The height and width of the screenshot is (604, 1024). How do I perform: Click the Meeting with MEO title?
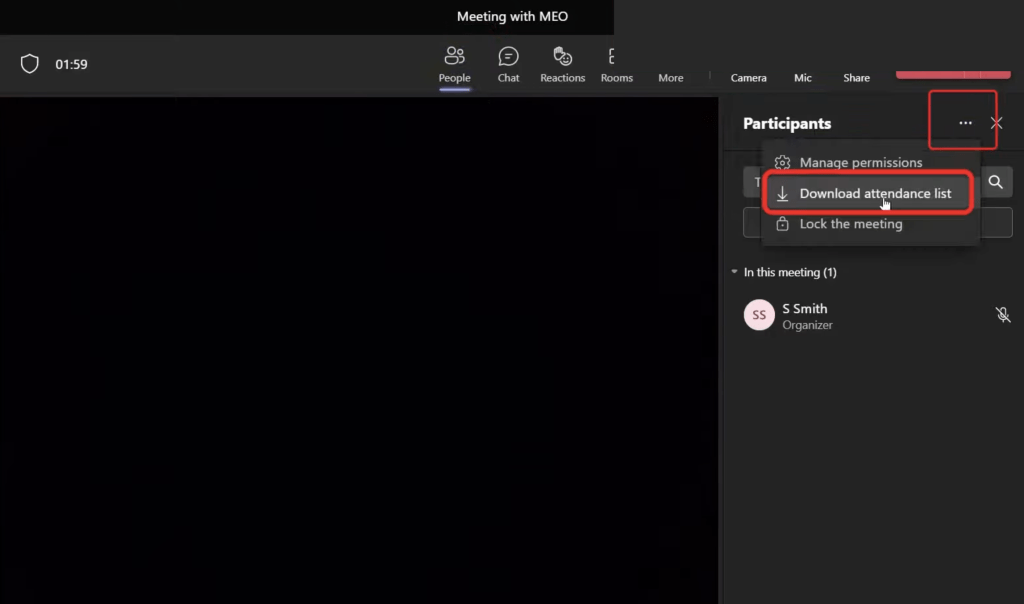(x=512, y=16)
